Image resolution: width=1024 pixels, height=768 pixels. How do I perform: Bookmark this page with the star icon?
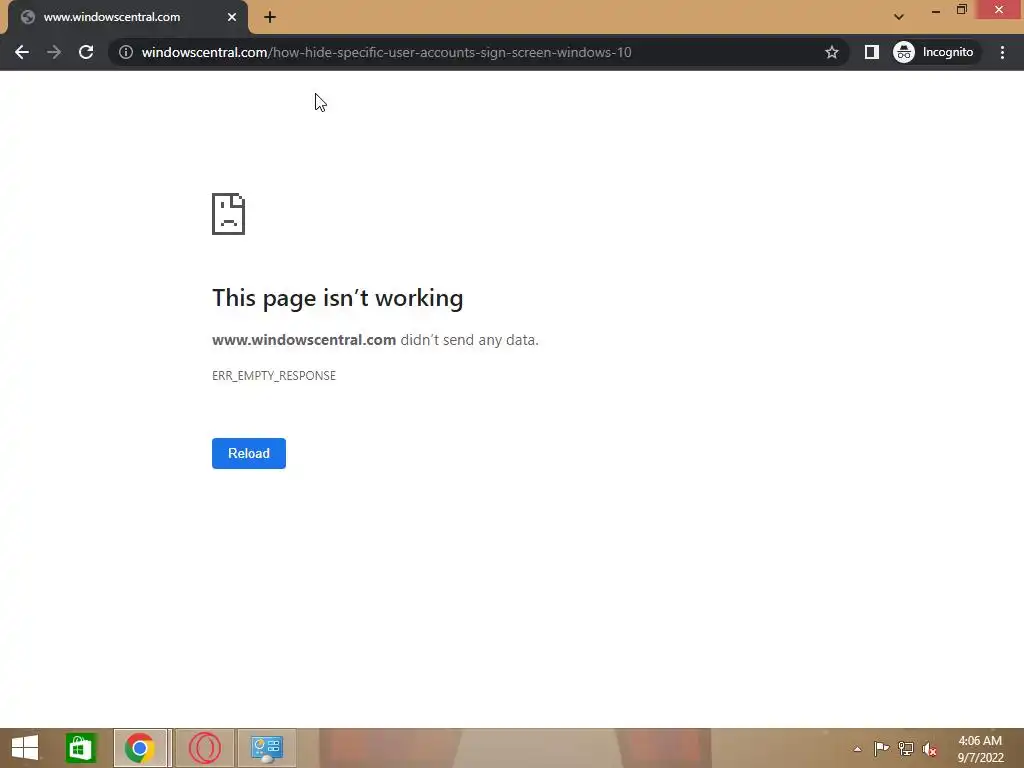coord(831,52)
